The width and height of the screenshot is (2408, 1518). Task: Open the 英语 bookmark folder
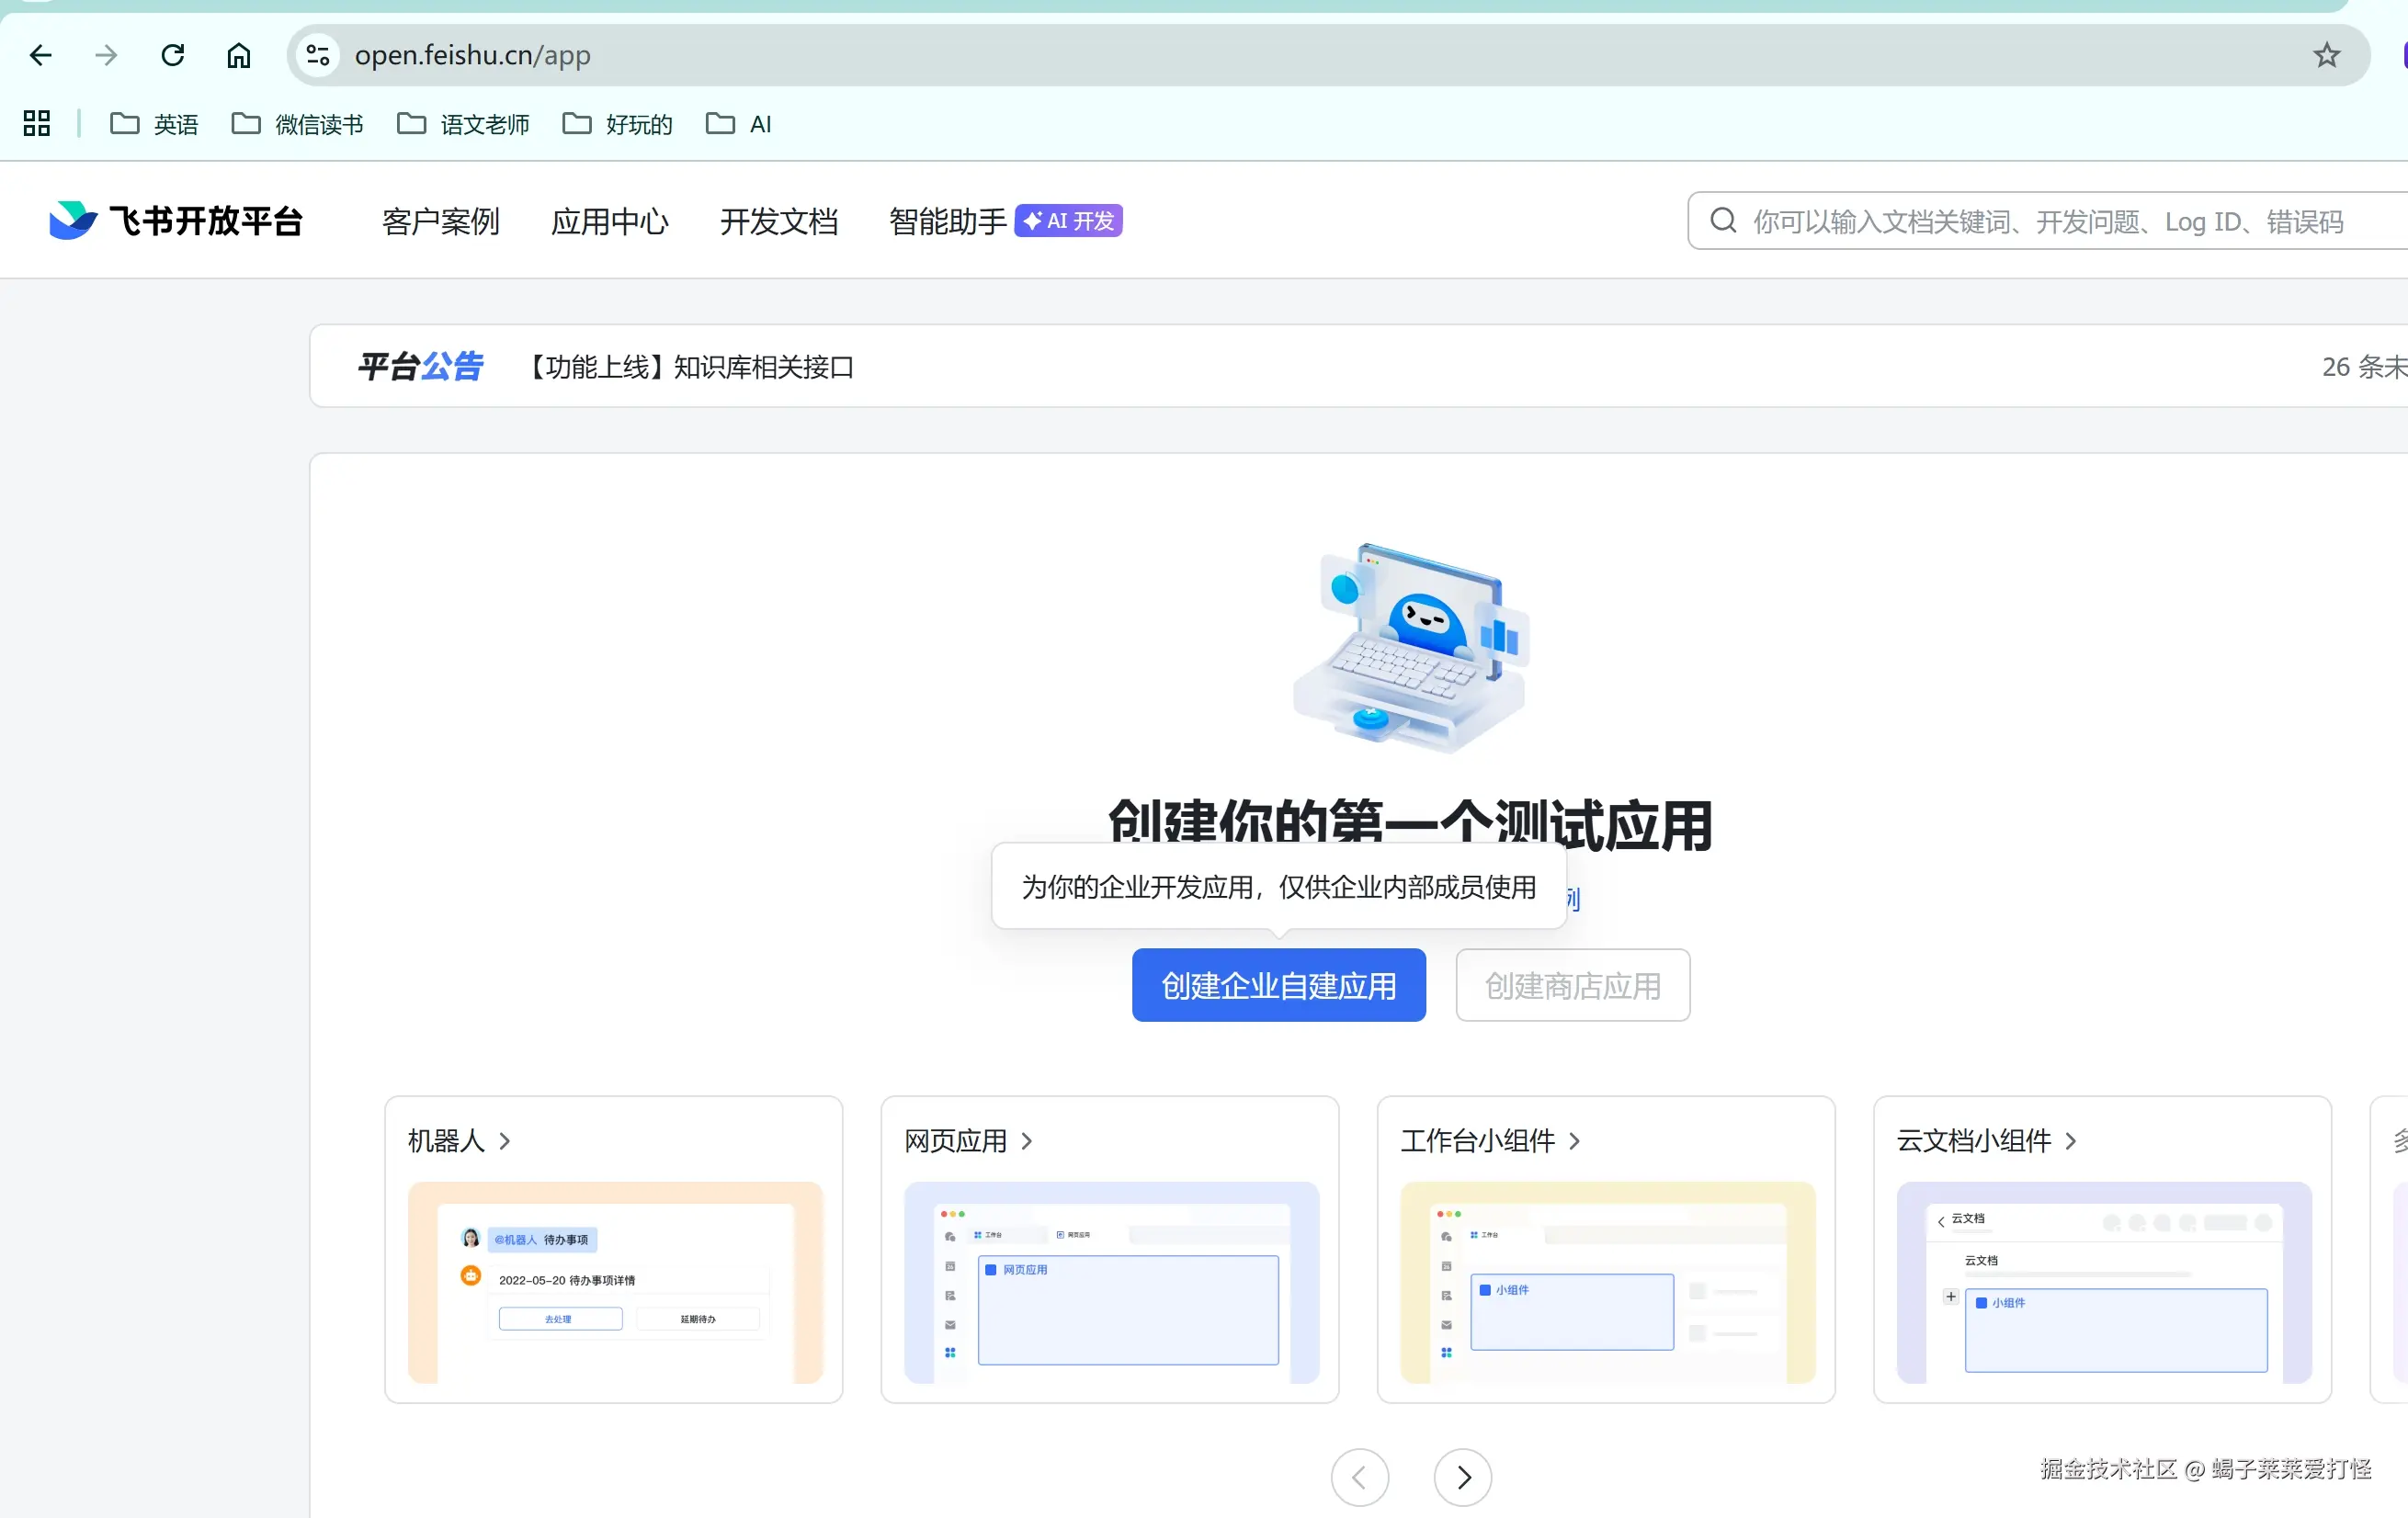point(154,124)
